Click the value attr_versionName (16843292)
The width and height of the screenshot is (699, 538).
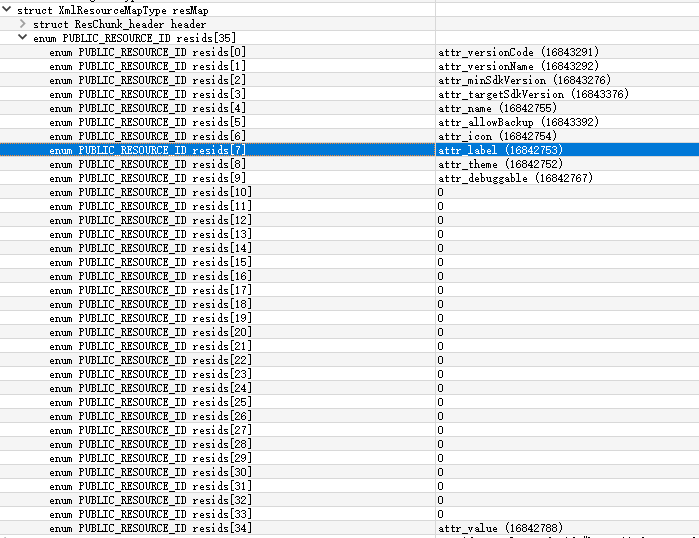pos(518,66)
